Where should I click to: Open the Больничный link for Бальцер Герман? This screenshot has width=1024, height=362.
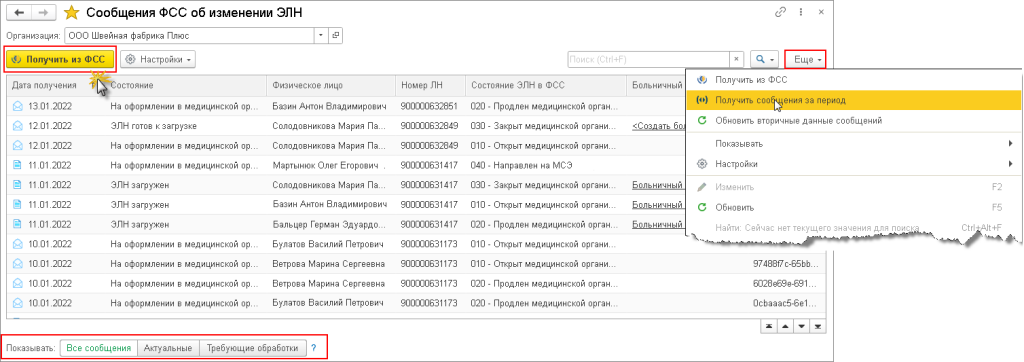click(x=658, y=224)
